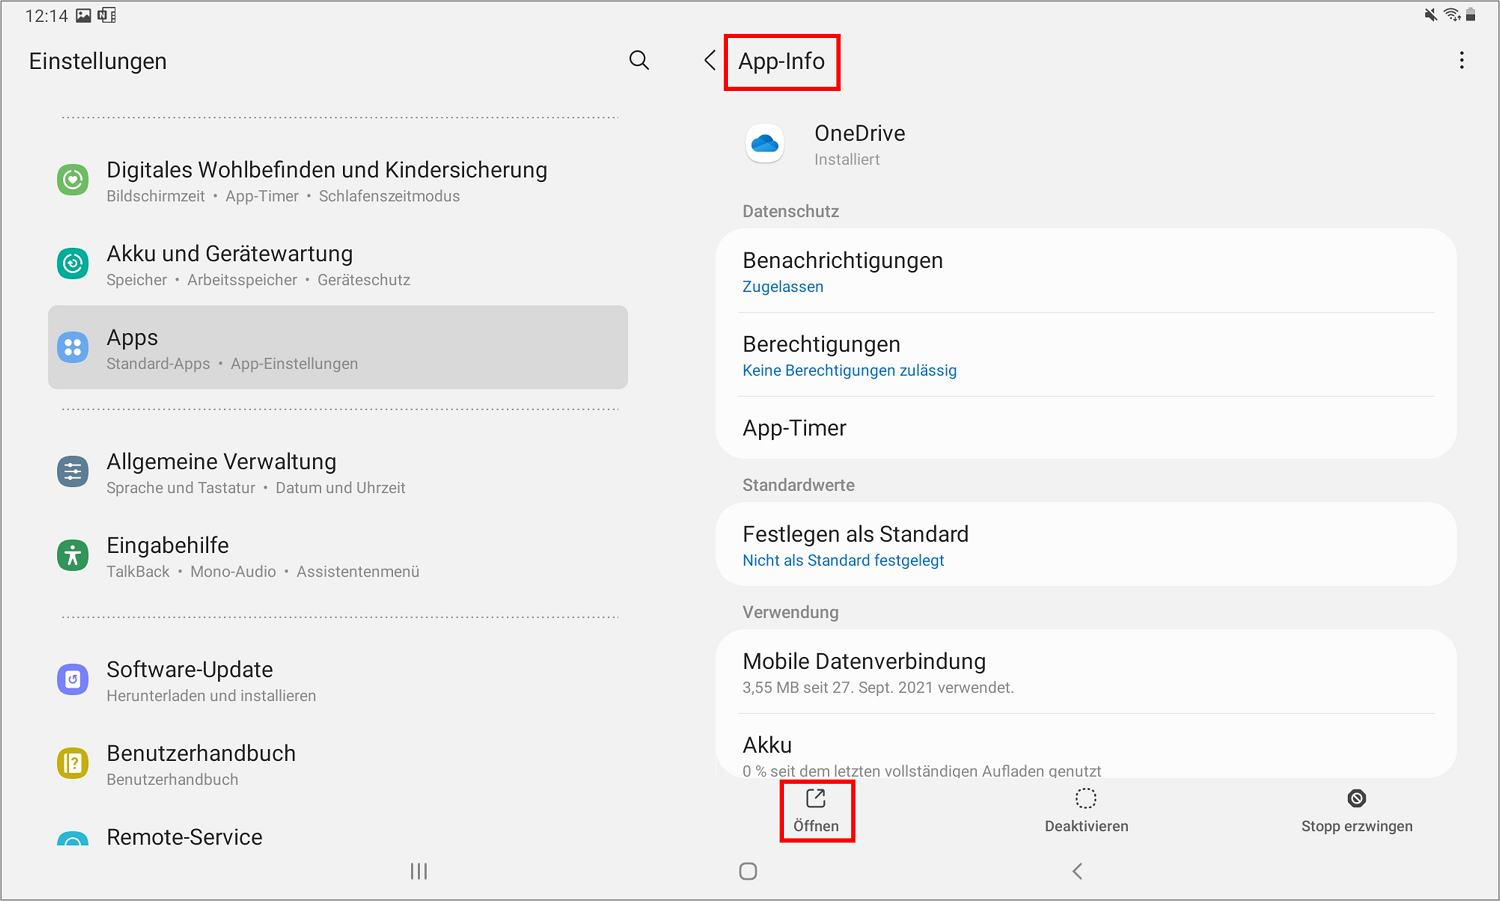
Task: Open Software-Update settings
Action: pyautogui.click(x=338, y=681)
